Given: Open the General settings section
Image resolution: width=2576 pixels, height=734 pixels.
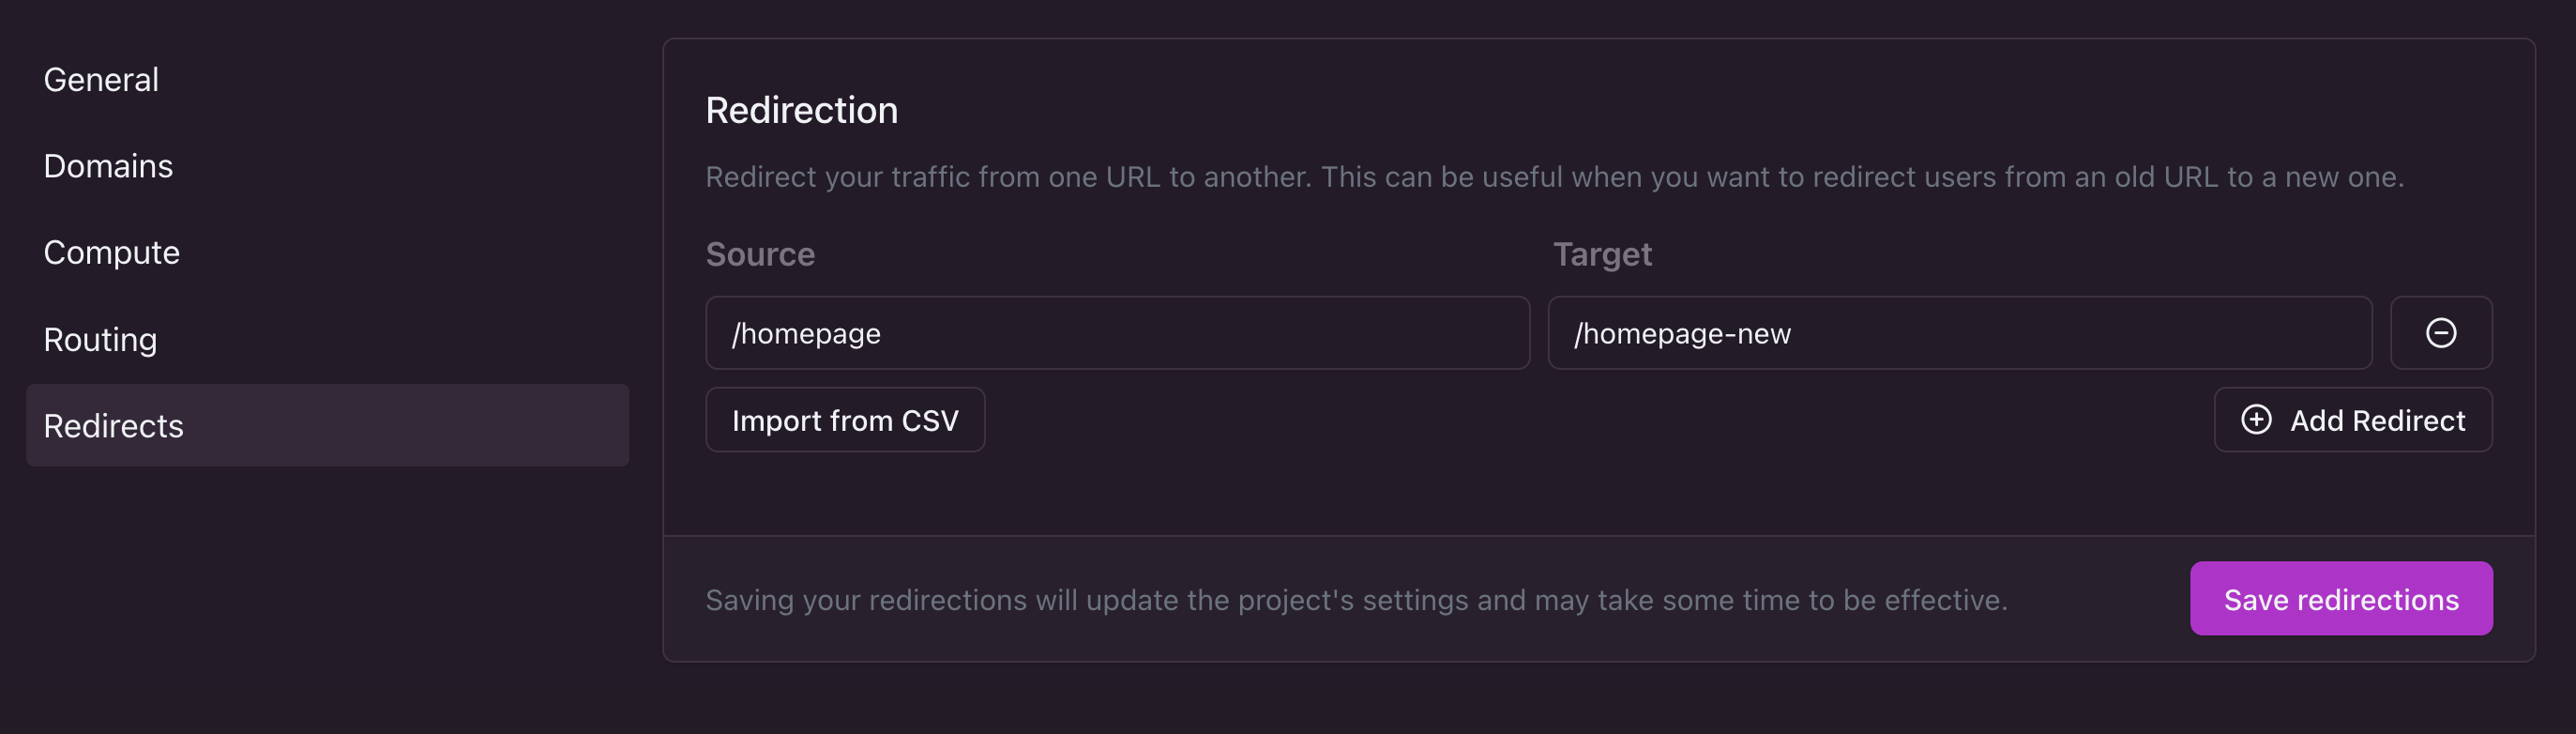Looking at the screenshot, I should pyautogui.click(x=101, y=79).
